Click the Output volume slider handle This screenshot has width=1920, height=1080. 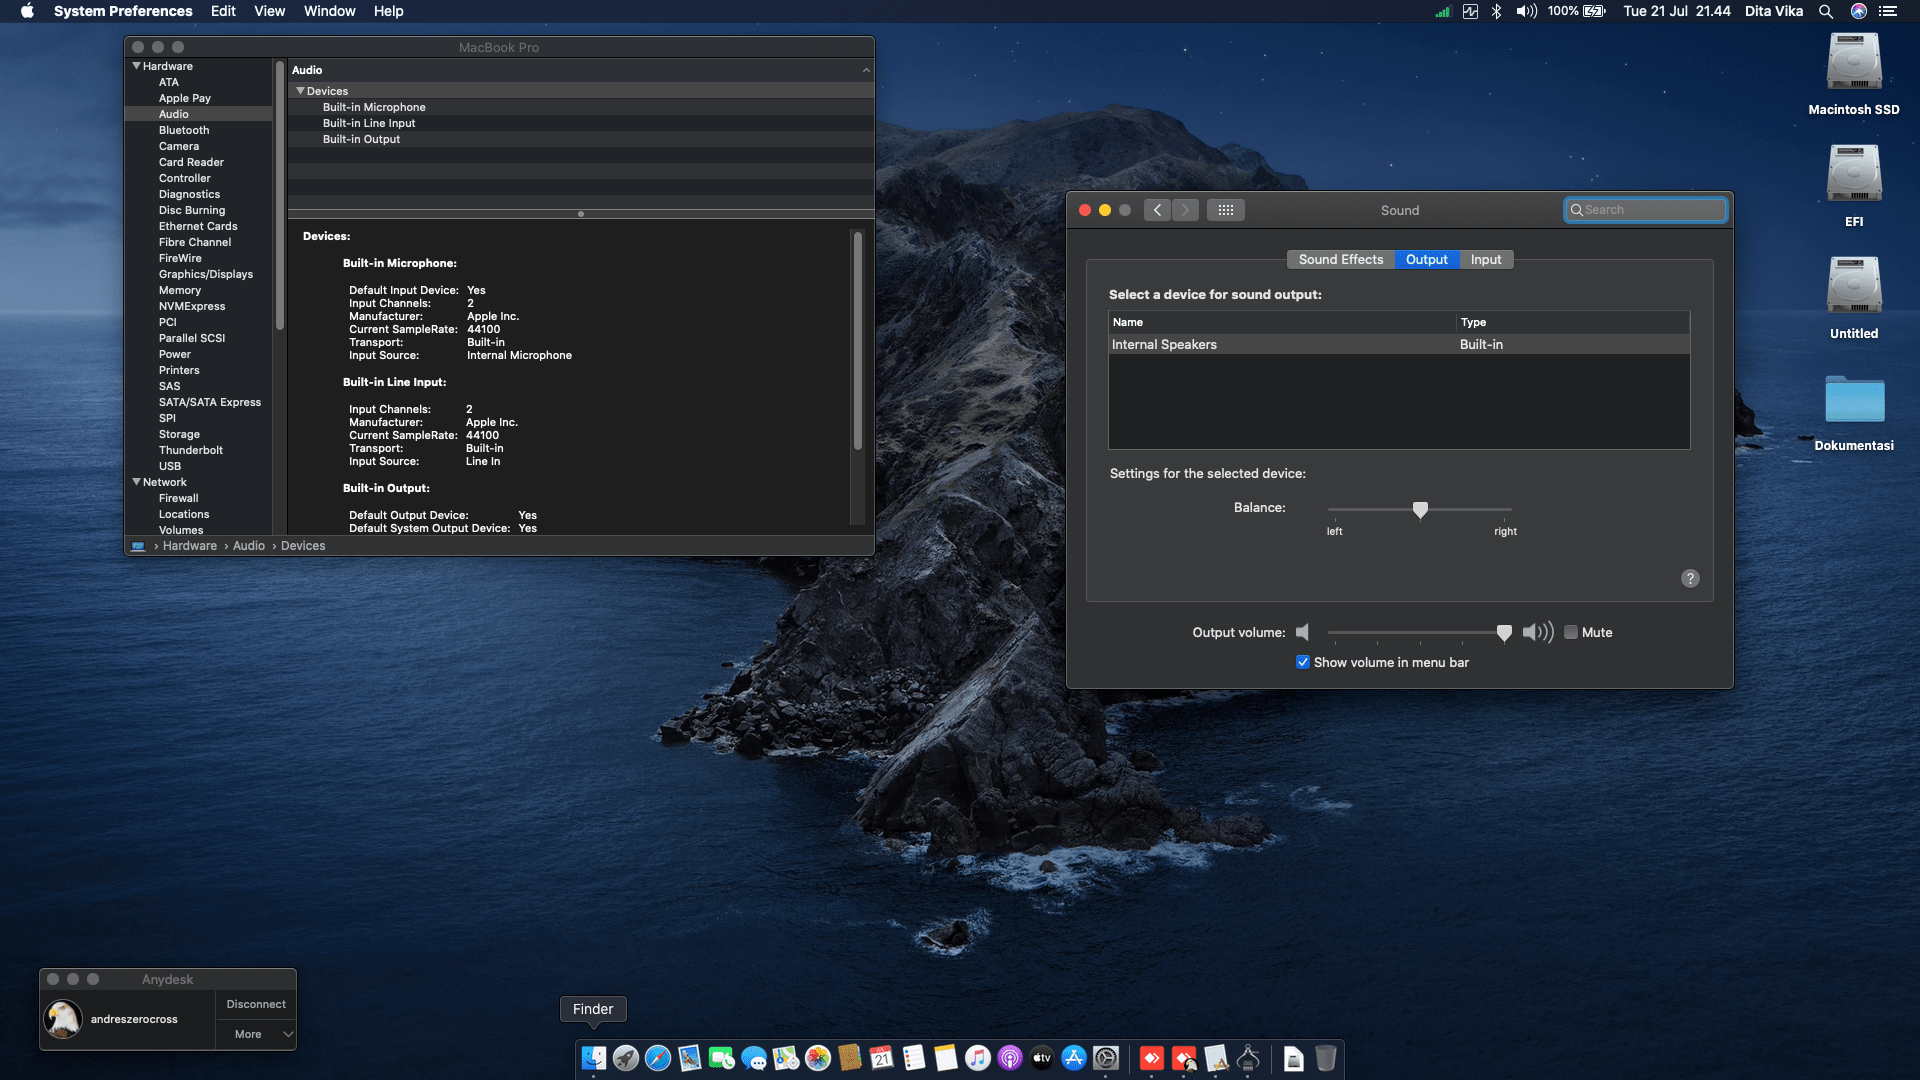click(1504, 633)
